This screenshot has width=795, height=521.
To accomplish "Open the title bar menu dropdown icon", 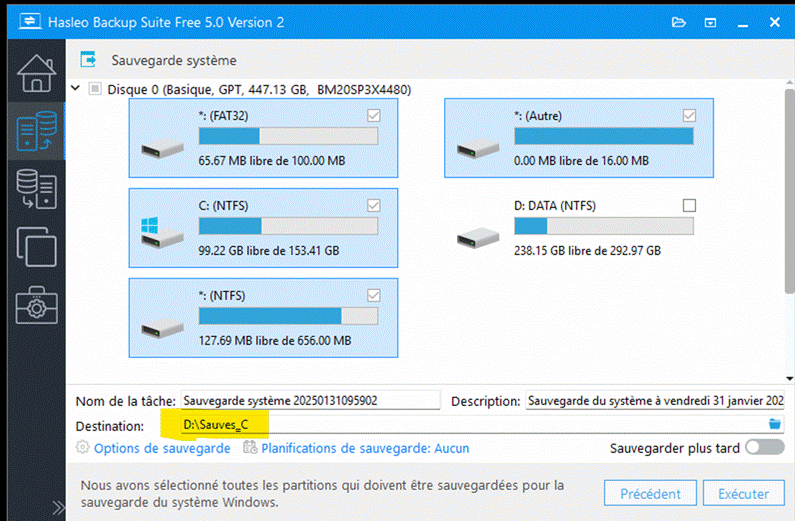I will point(710,23).
